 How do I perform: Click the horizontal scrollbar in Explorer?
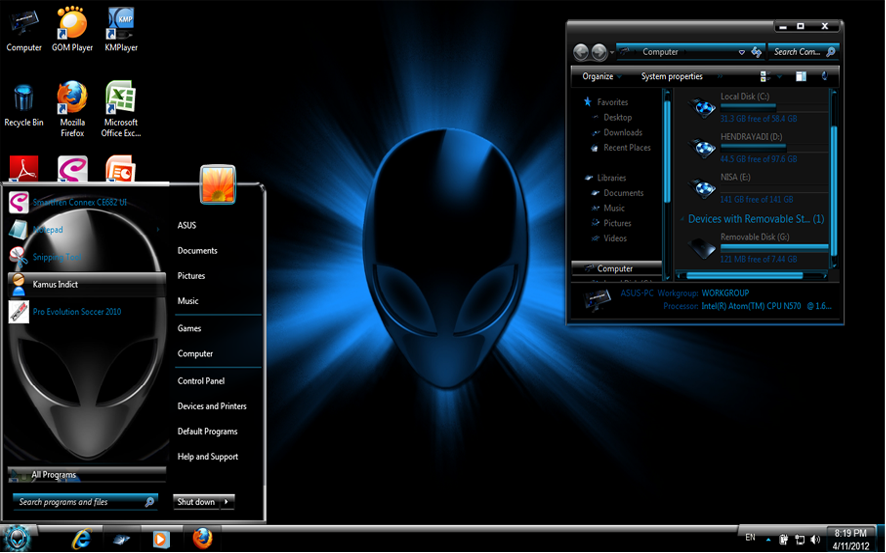[x=744, y=275]
